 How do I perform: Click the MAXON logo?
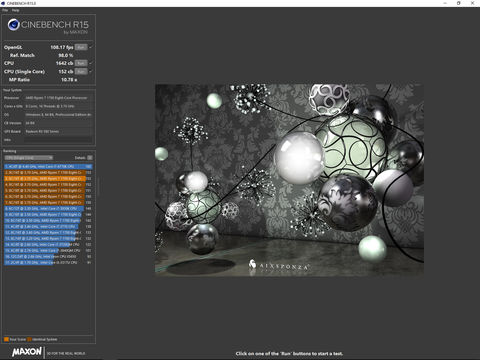click(x=27, y=352)
